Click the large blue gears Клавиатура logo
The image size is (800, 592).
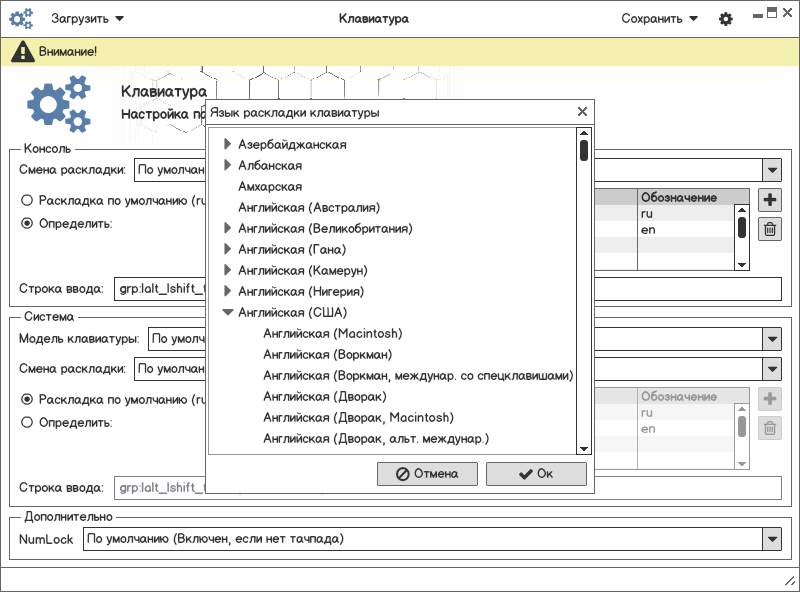pyautogui.click(x=59, y=104)
